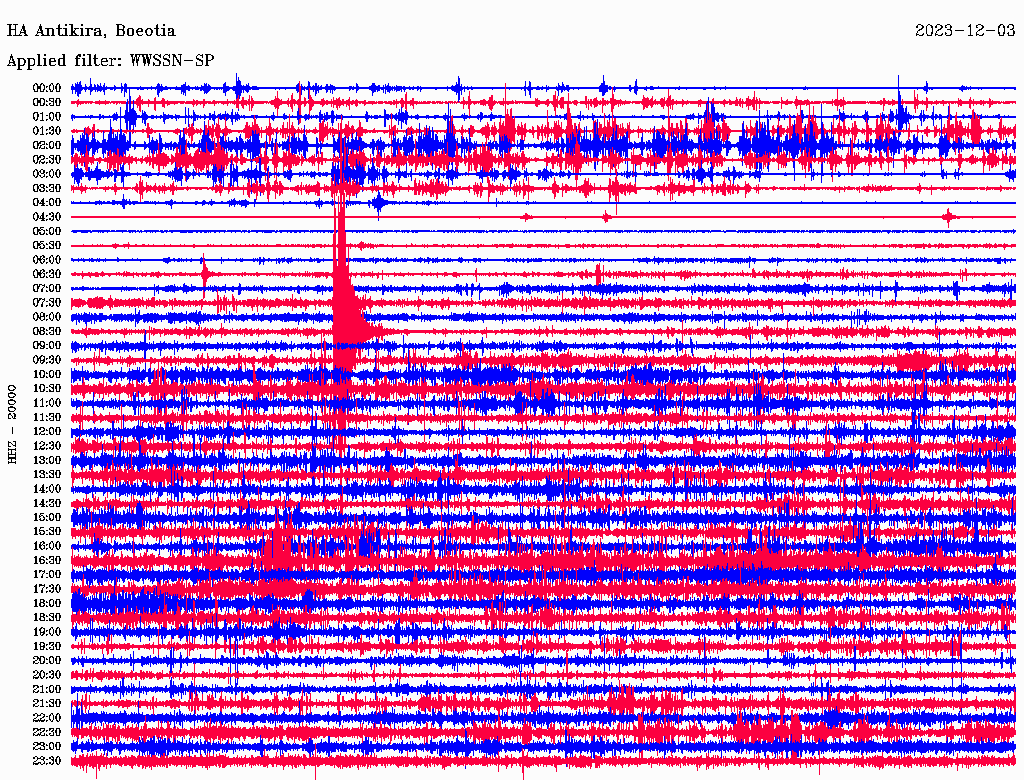Select the 02:00 time label
Viewport: 1024px width, 780px height.
tap(47, 145)
